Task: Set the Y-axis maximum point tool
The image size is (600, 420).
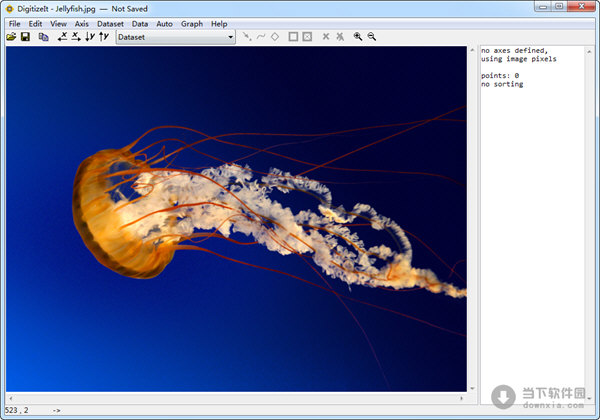Action: 103,37
